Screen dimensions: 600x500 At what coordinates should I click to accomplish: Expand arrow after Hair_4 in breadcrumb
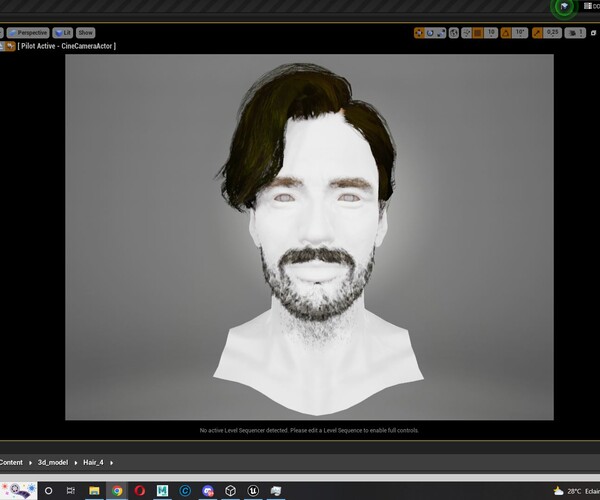(x=111, y=463)
